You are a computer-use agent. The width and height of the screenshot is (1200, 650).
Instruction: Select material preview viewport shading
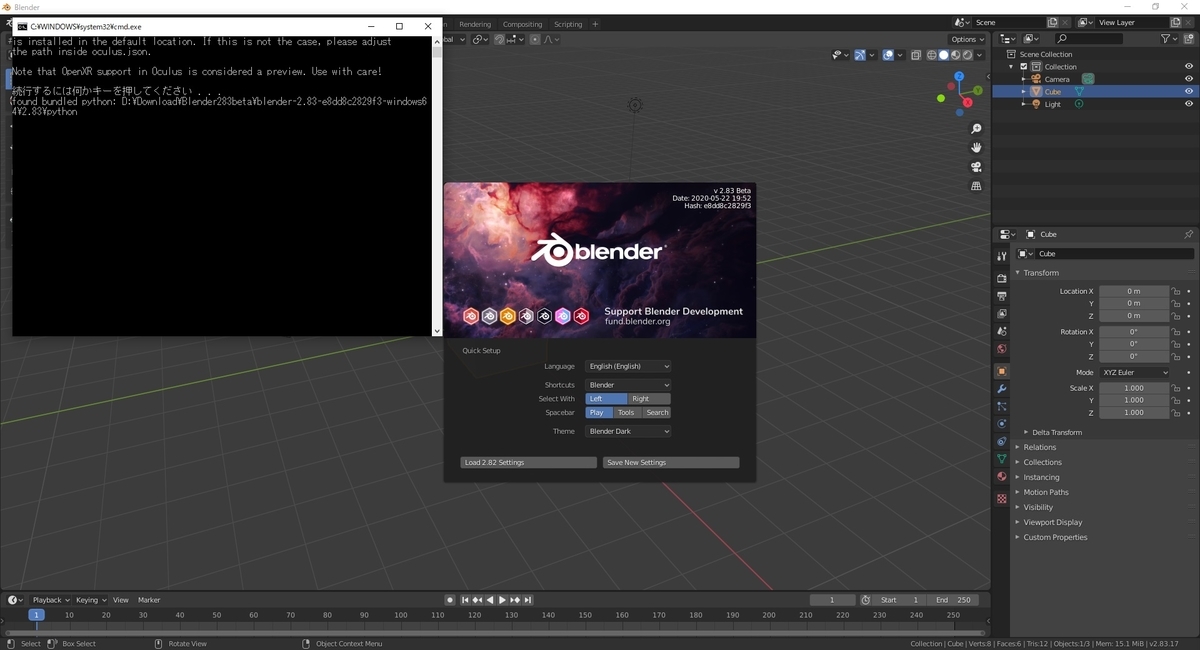pos(955,55)
